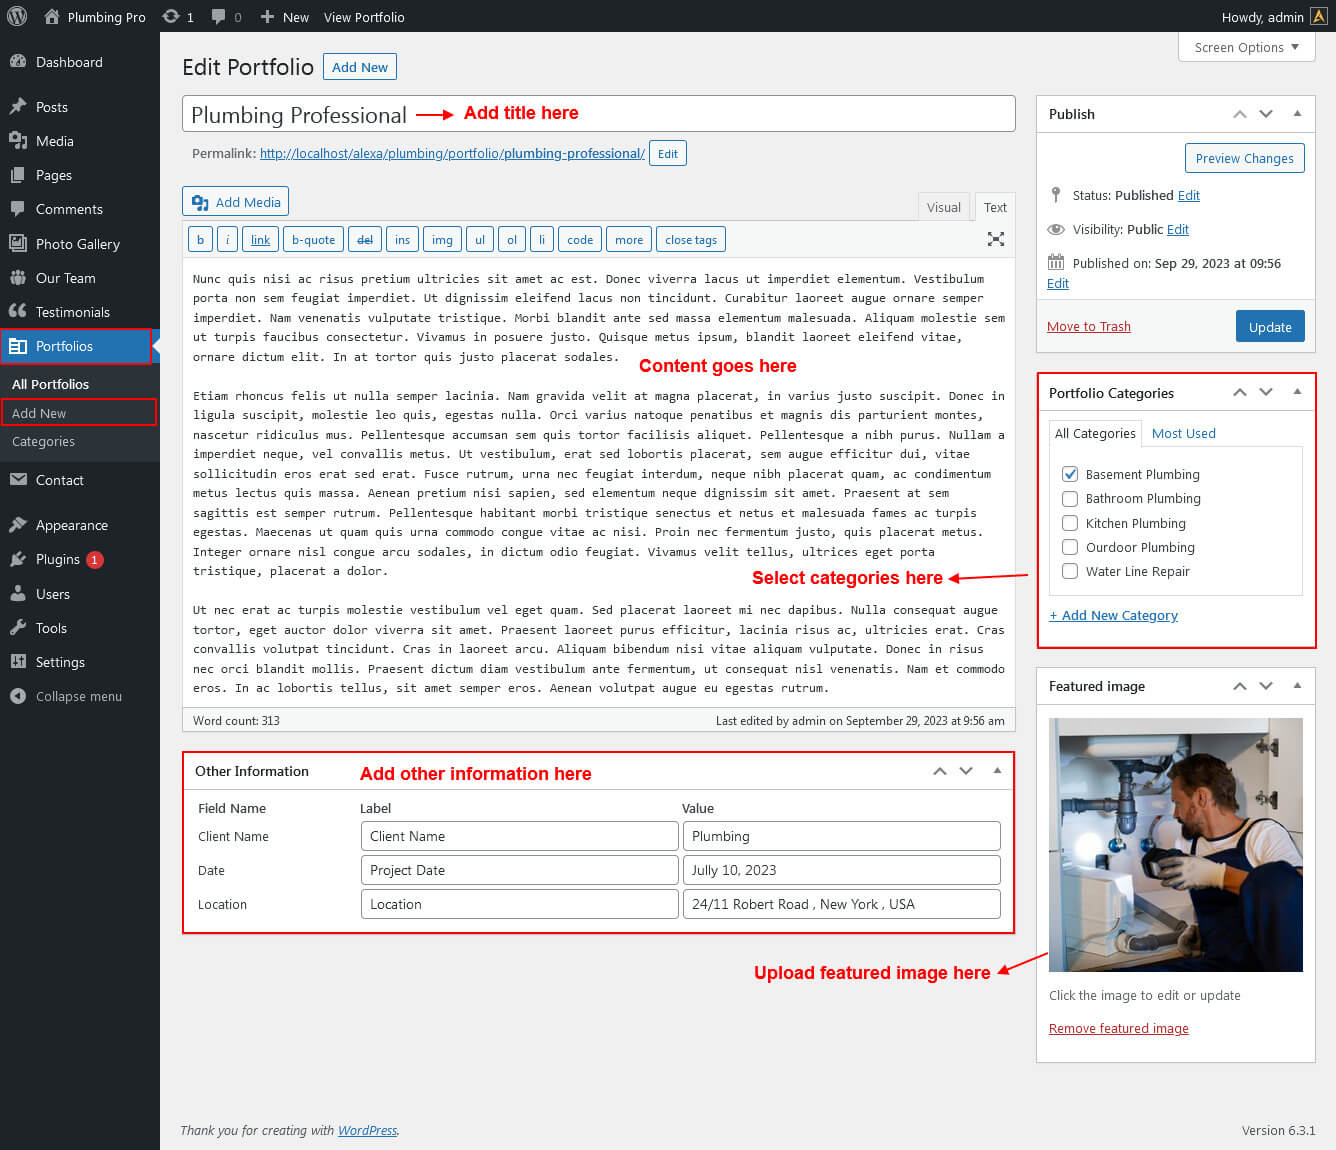Click the Posts pin icon

point(18,106)
